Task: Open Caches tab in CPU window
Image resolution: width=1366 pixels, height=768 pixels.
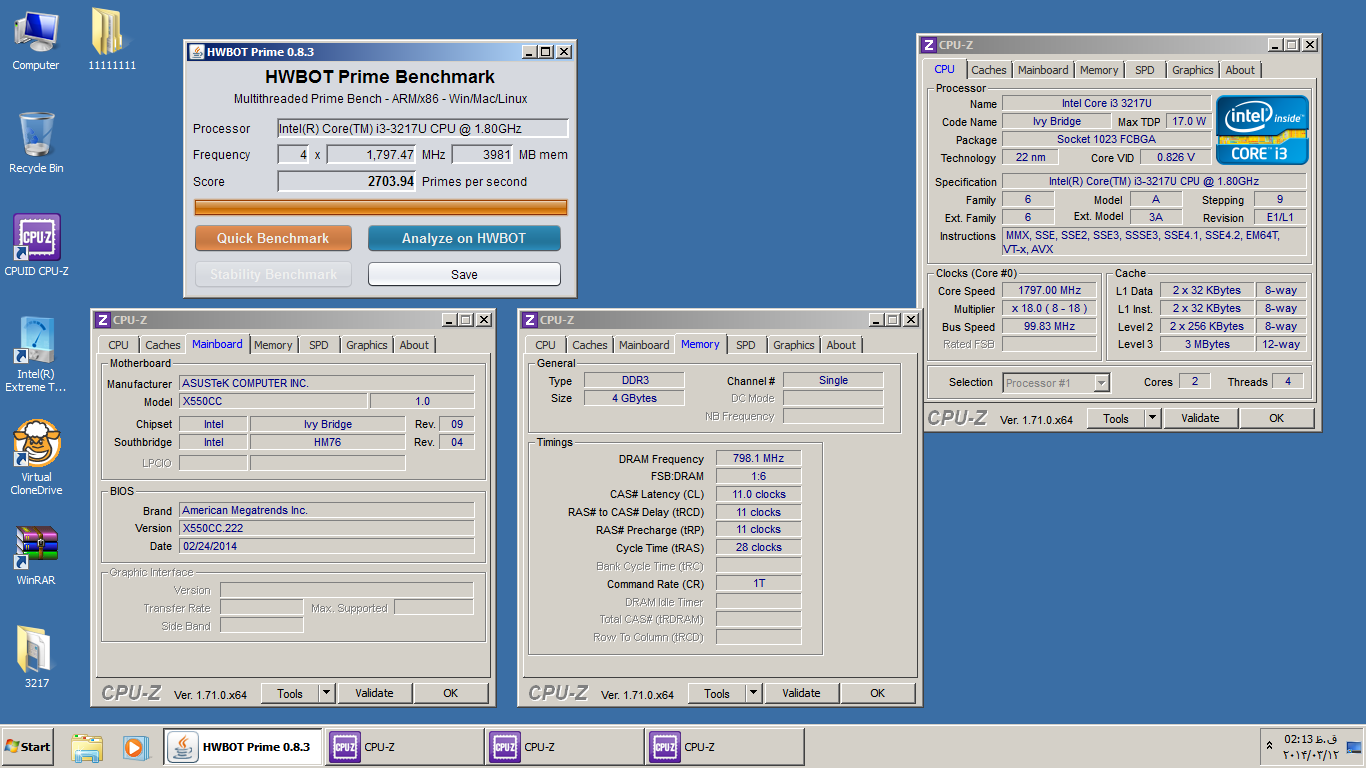Action: 989,70
